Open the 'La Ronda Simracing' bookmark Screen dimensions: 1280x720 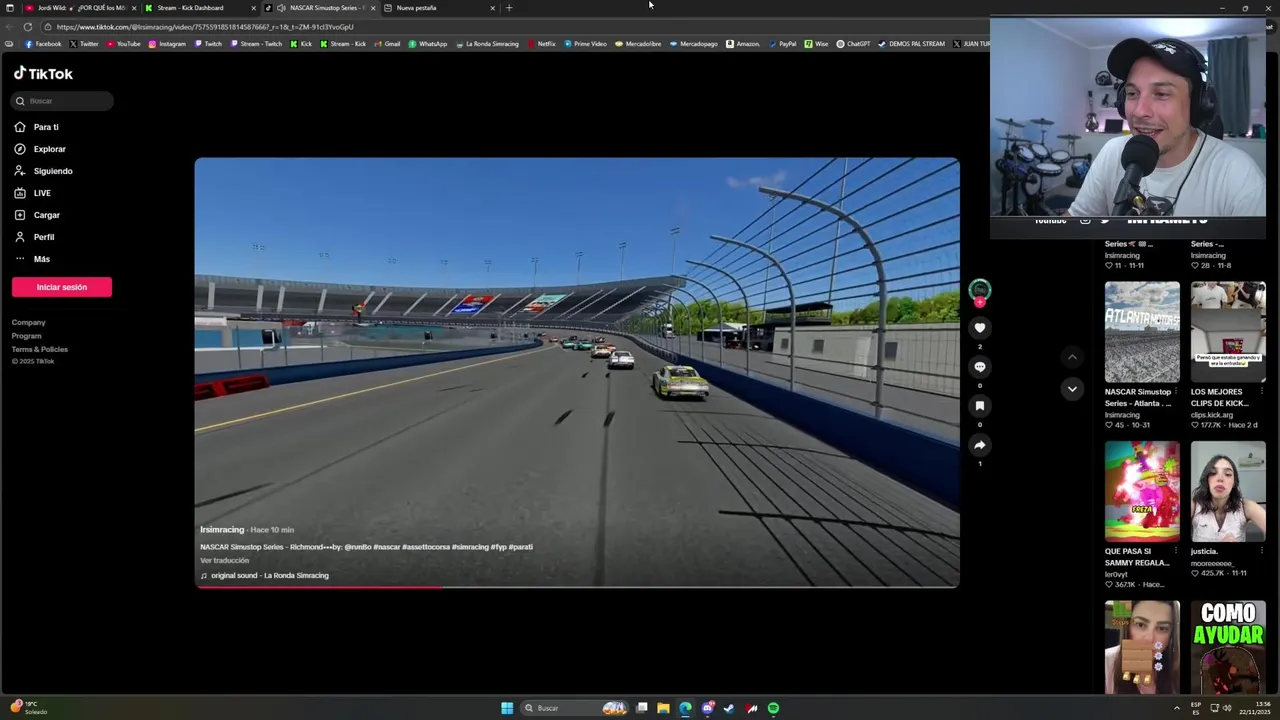[487, 44]
